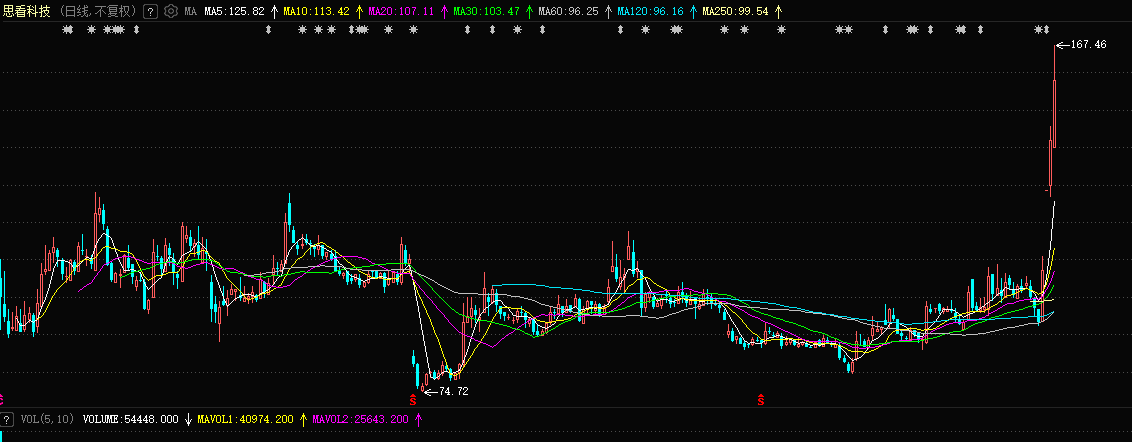Click the 167.46 high price label
The image size is (1132, 442).
click(1088, 45)
